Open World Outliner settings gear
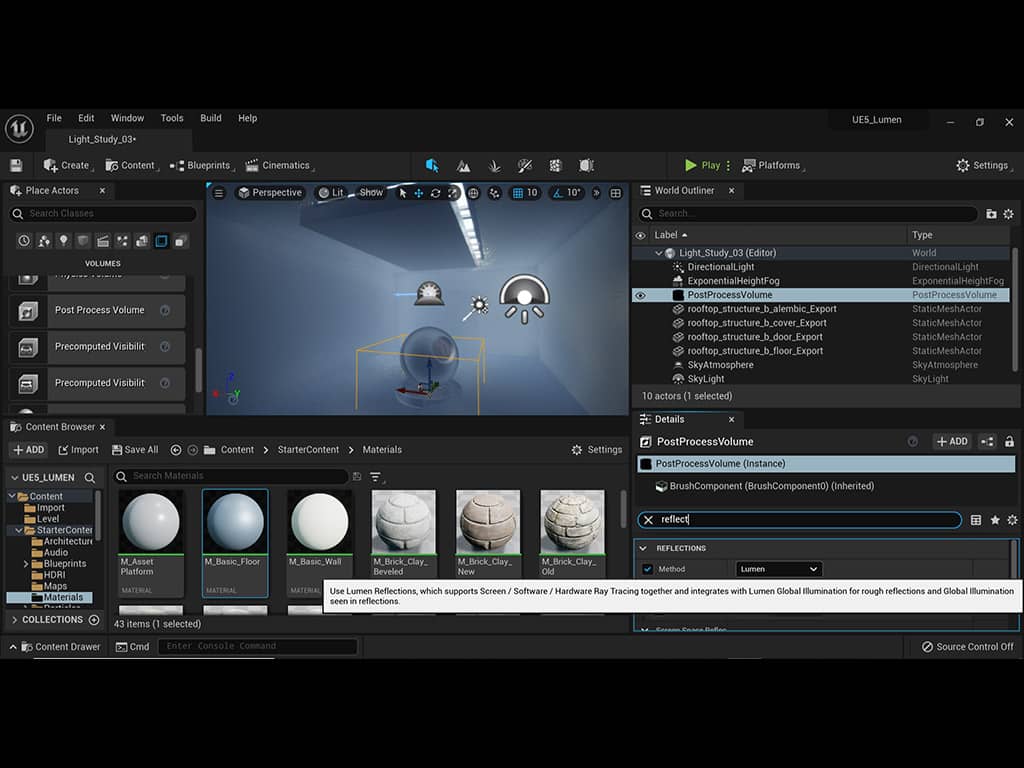 1008,214
